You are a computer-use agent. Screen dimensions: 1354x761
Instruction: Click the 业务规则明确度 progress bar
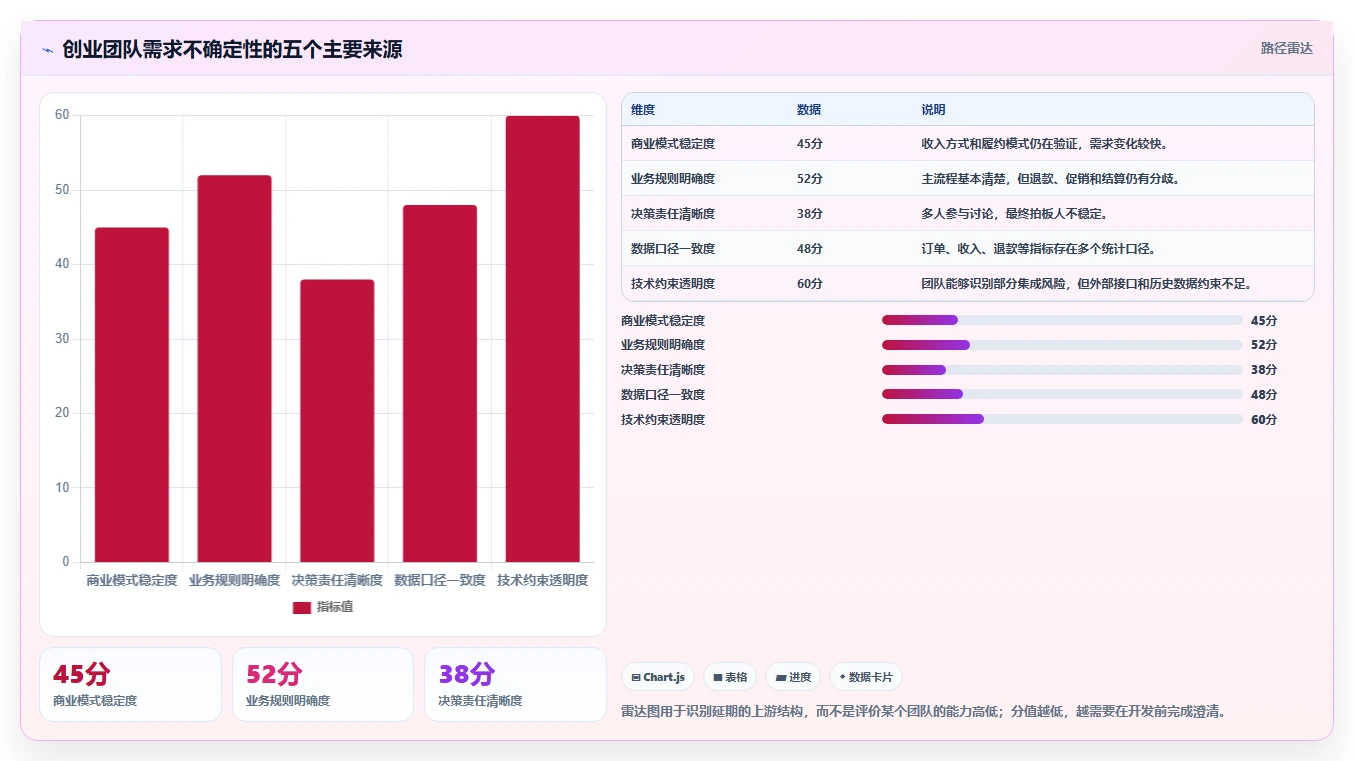[1062, 345]
